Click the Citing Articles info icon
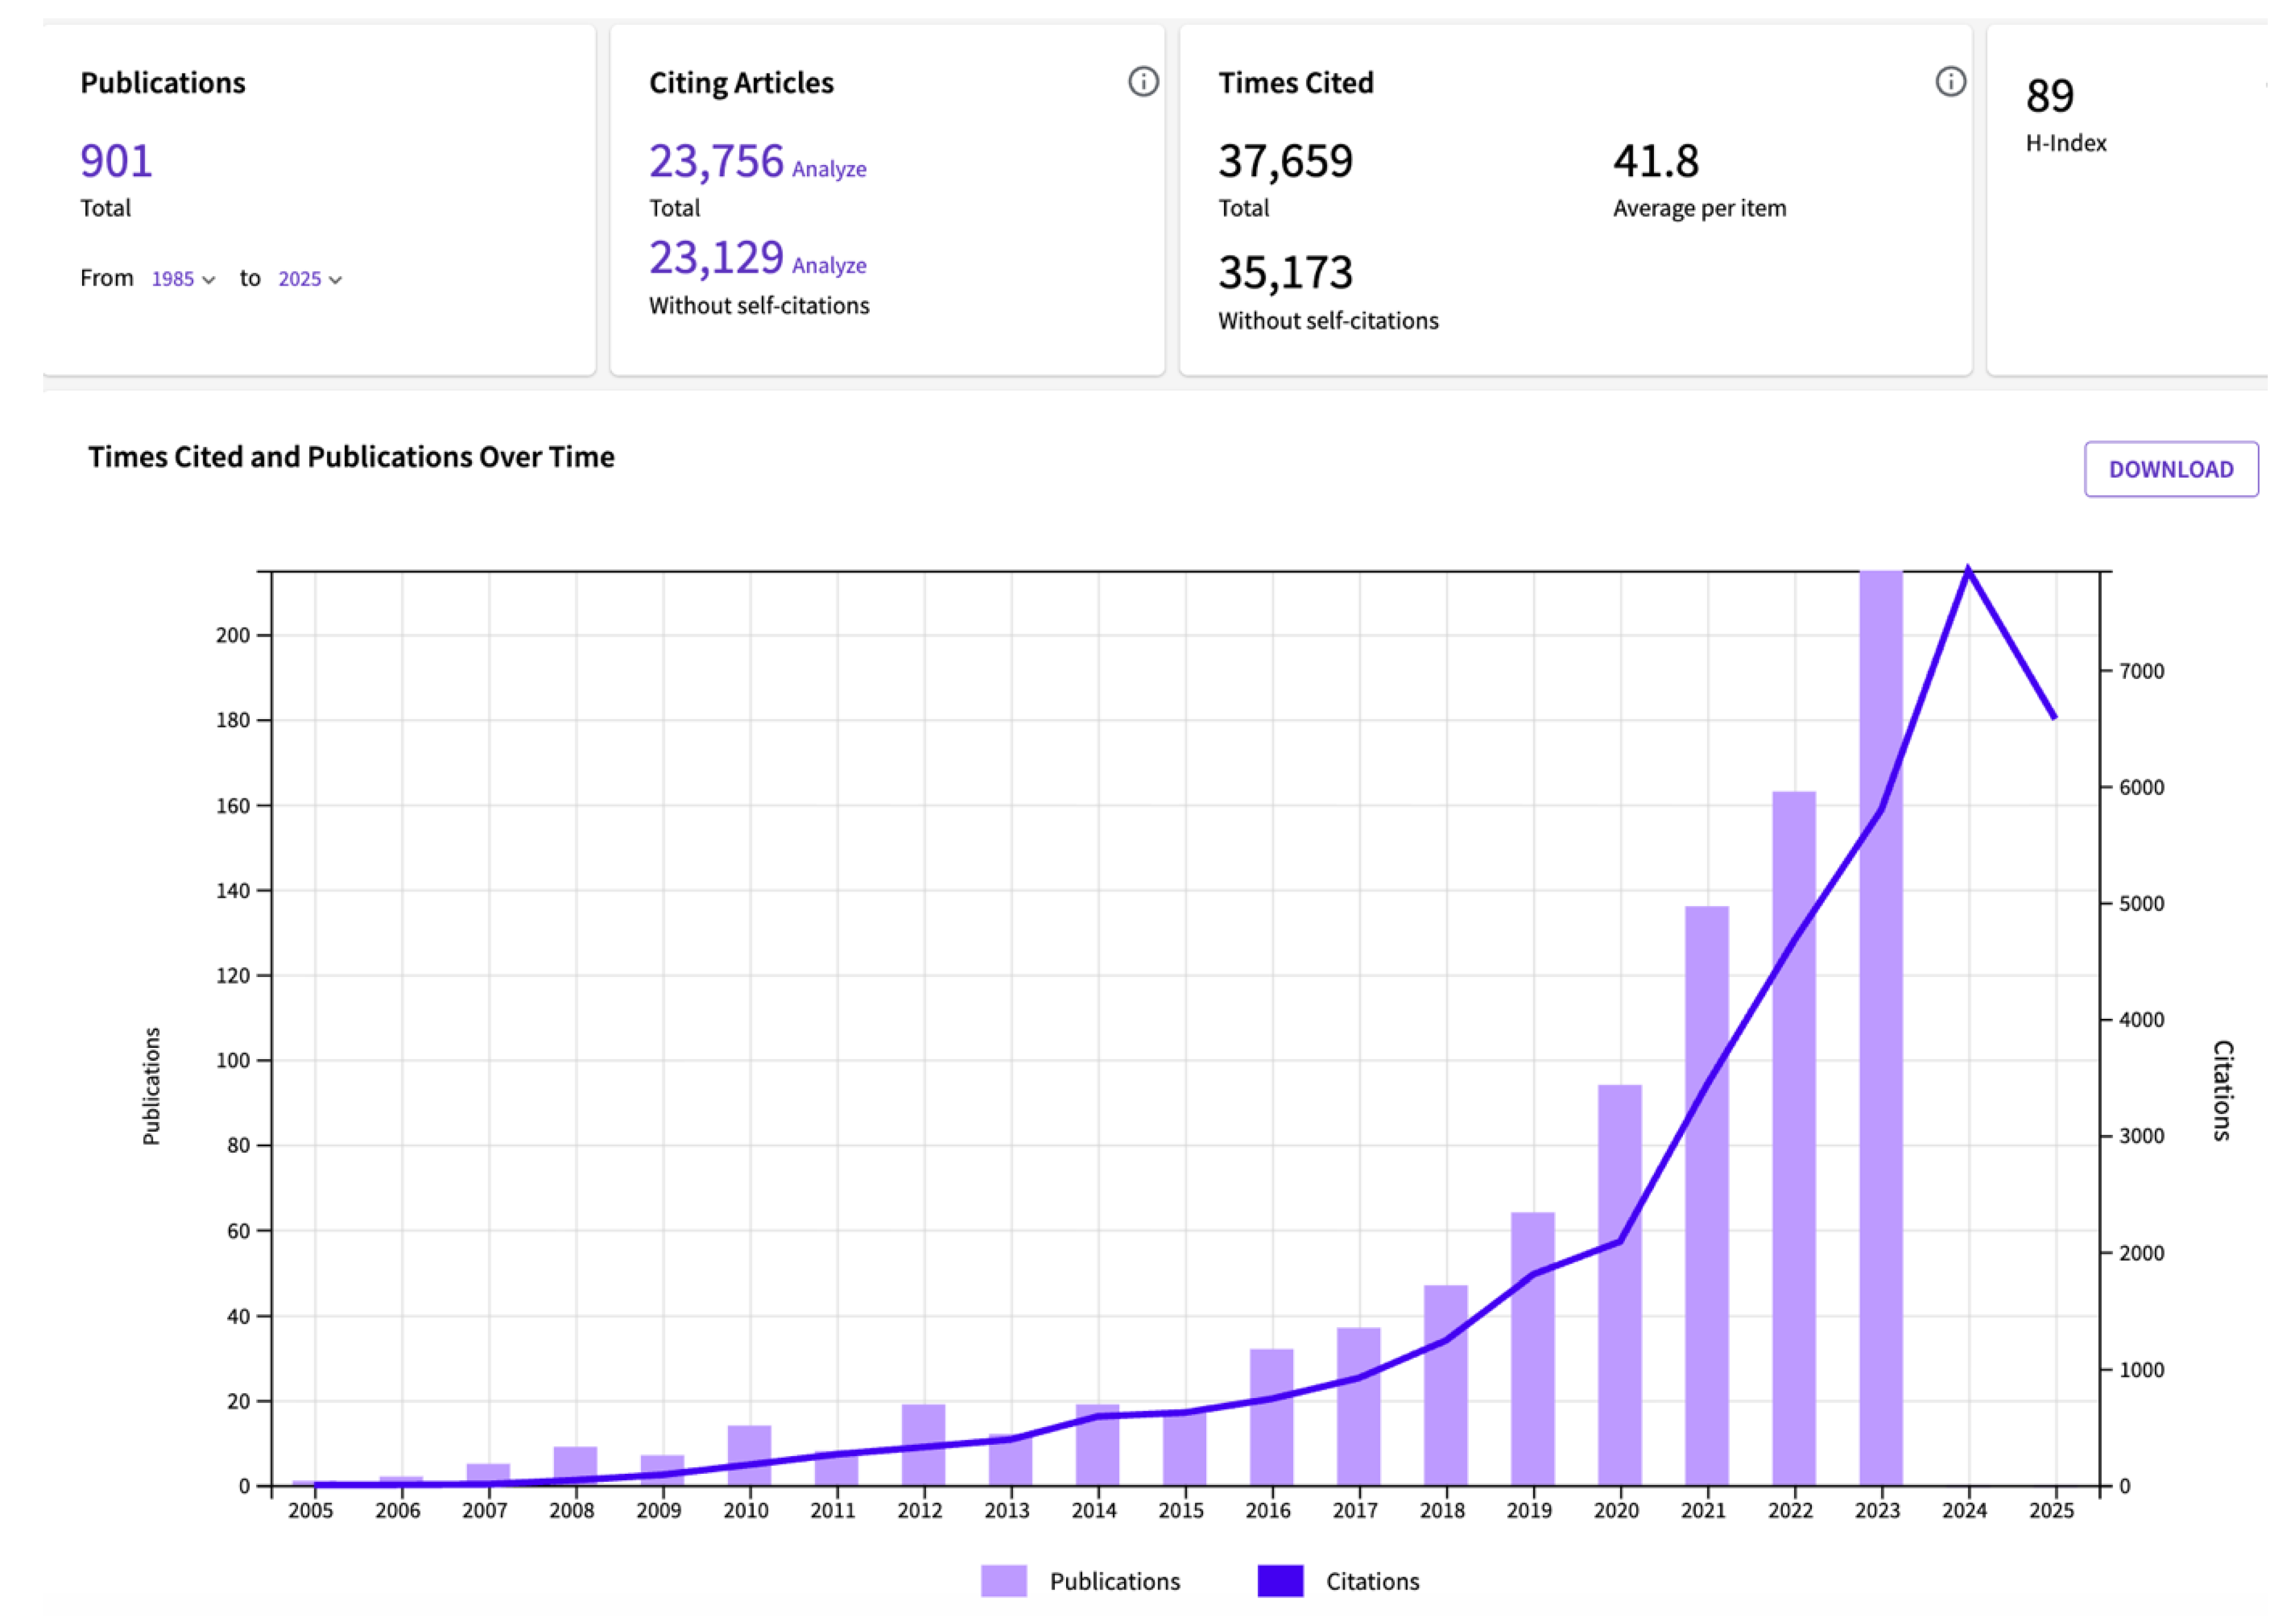The height and width of the screenshot is (1624, 2292). pos(1143,82)
